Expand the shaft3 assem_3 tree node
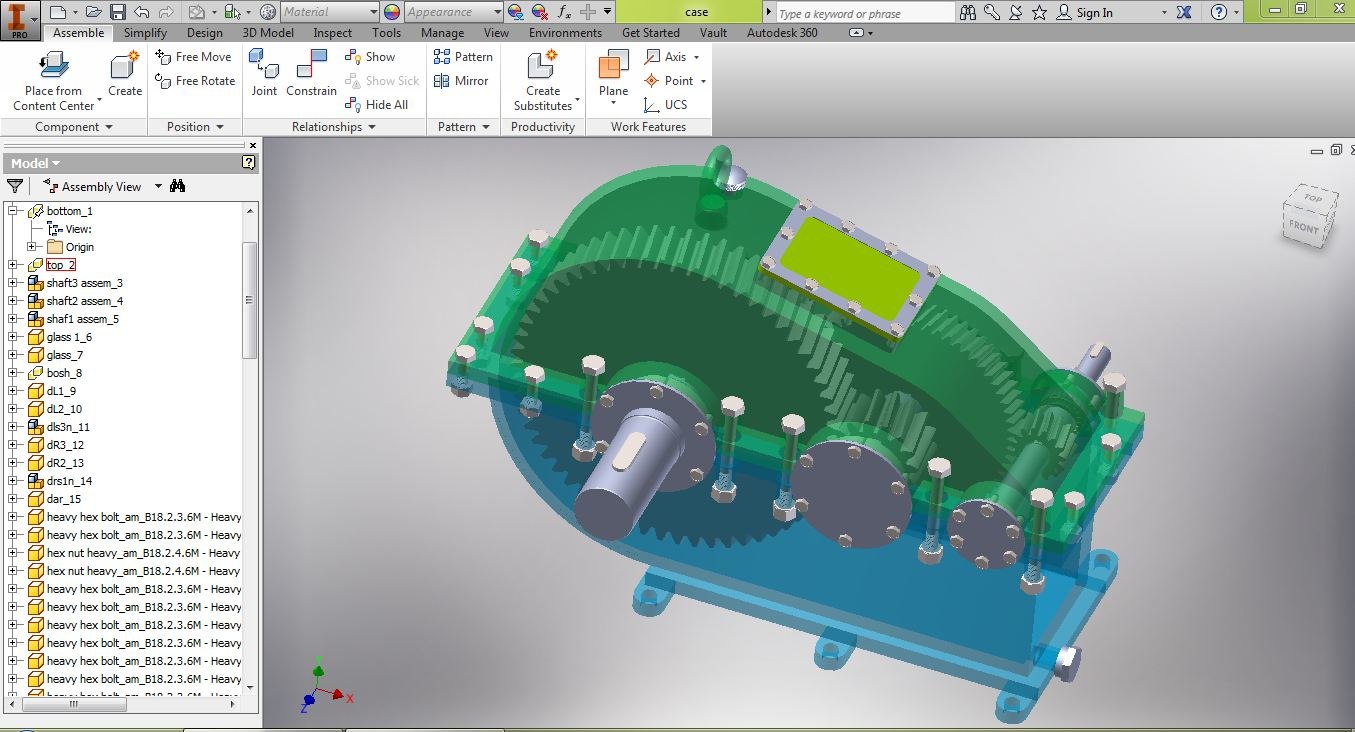 tap(13, 283)
